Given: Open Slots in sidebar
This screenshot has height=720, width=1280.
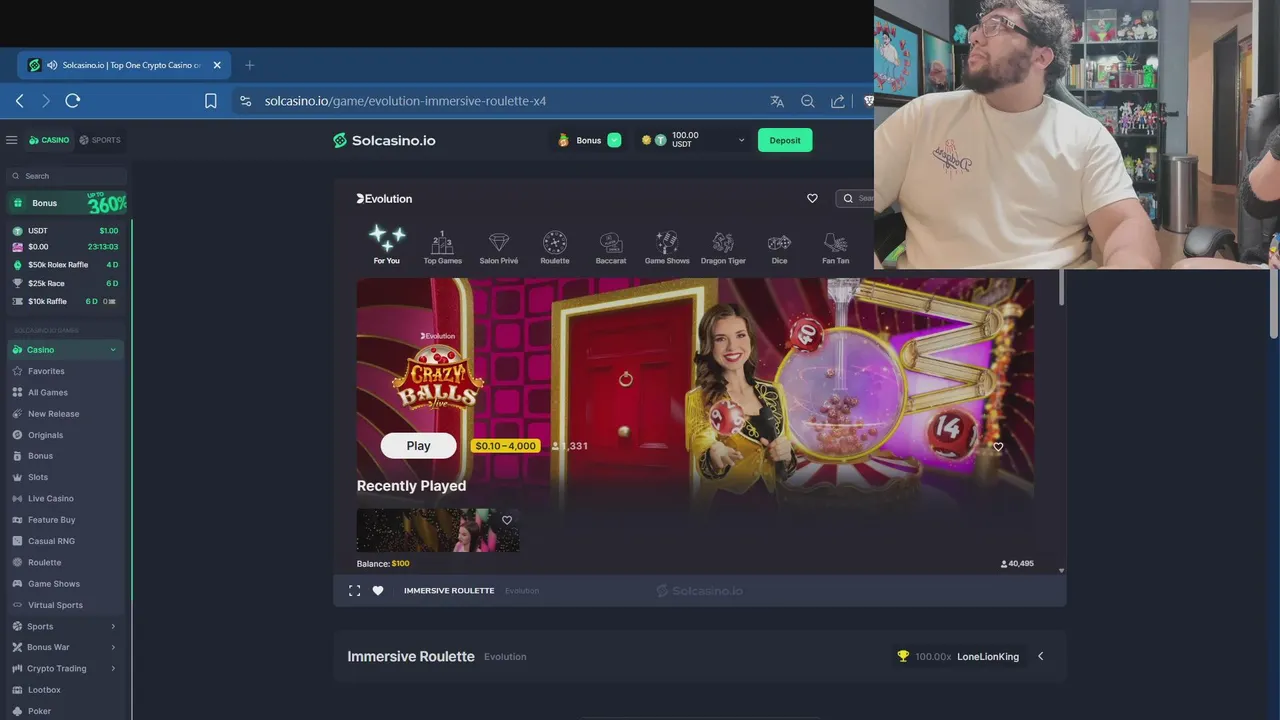Looking at the screenshot, I should point(38,477).
